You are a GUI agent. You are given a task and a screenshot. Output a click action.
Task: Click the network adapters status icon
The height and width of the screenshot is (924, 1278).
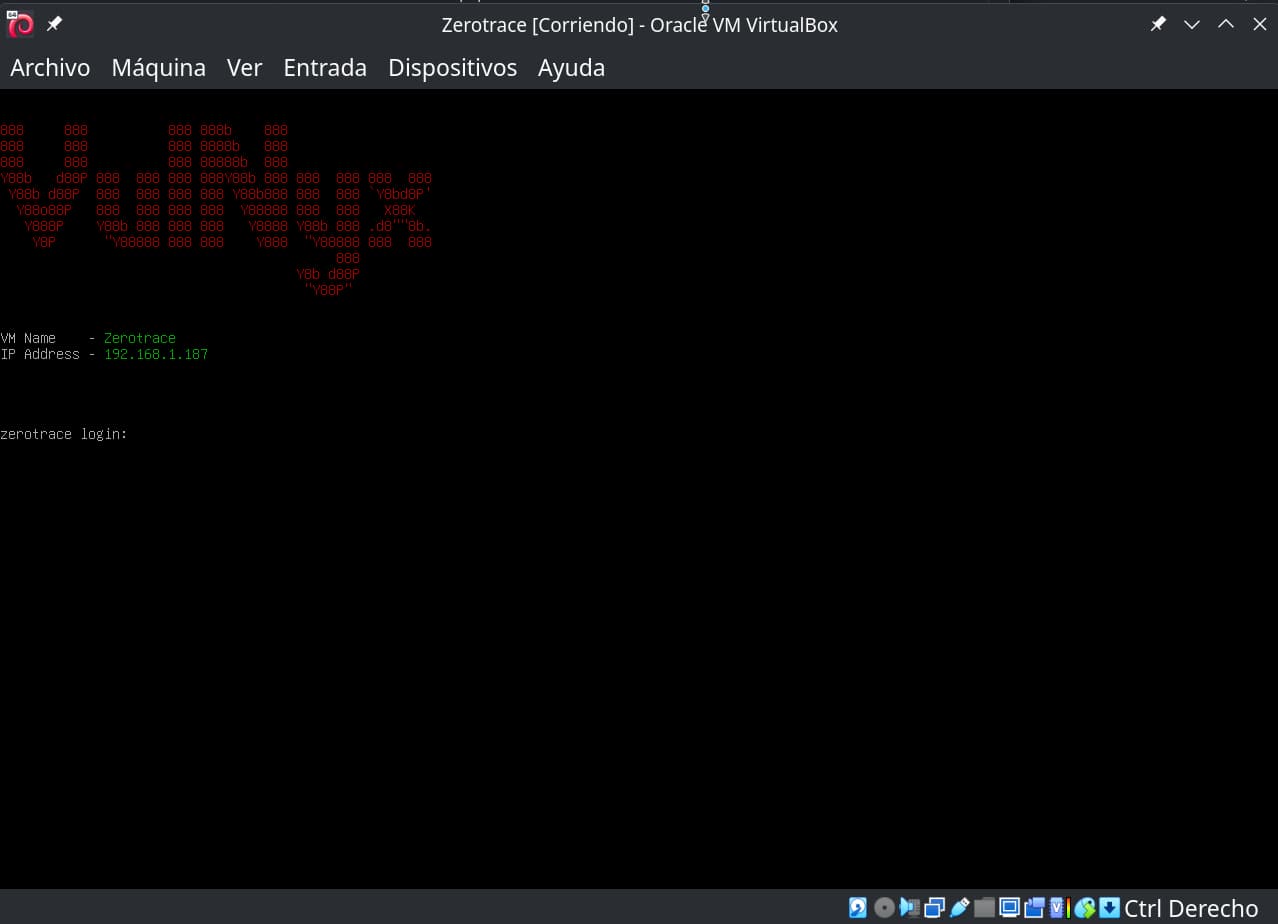[934, 907]
